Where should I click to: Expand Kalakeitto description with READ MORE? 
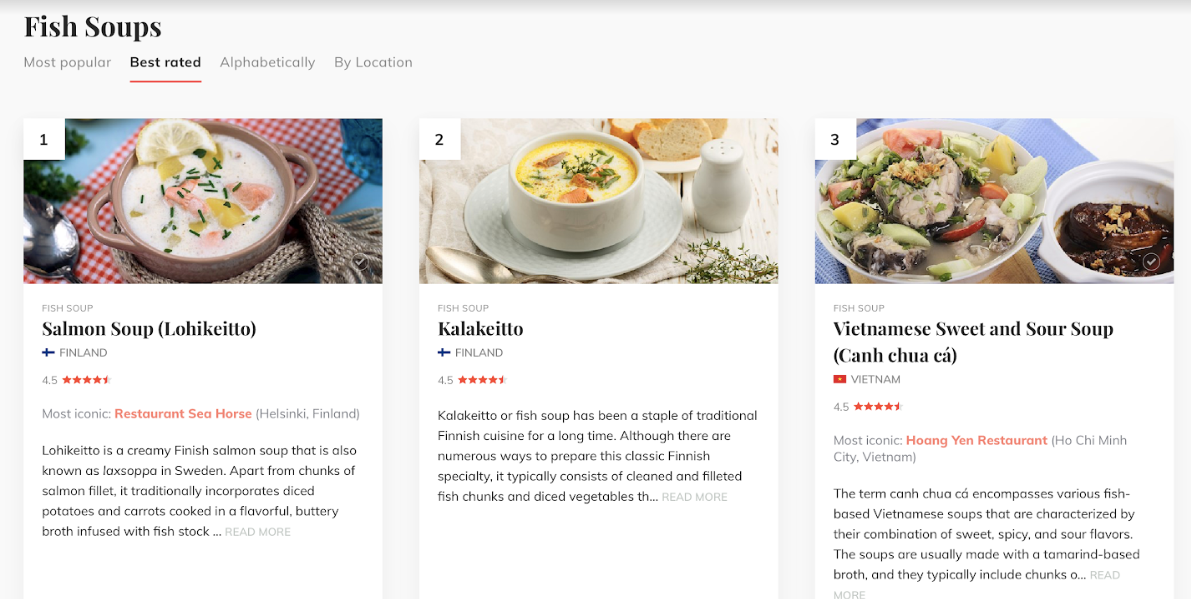point(694,497)
